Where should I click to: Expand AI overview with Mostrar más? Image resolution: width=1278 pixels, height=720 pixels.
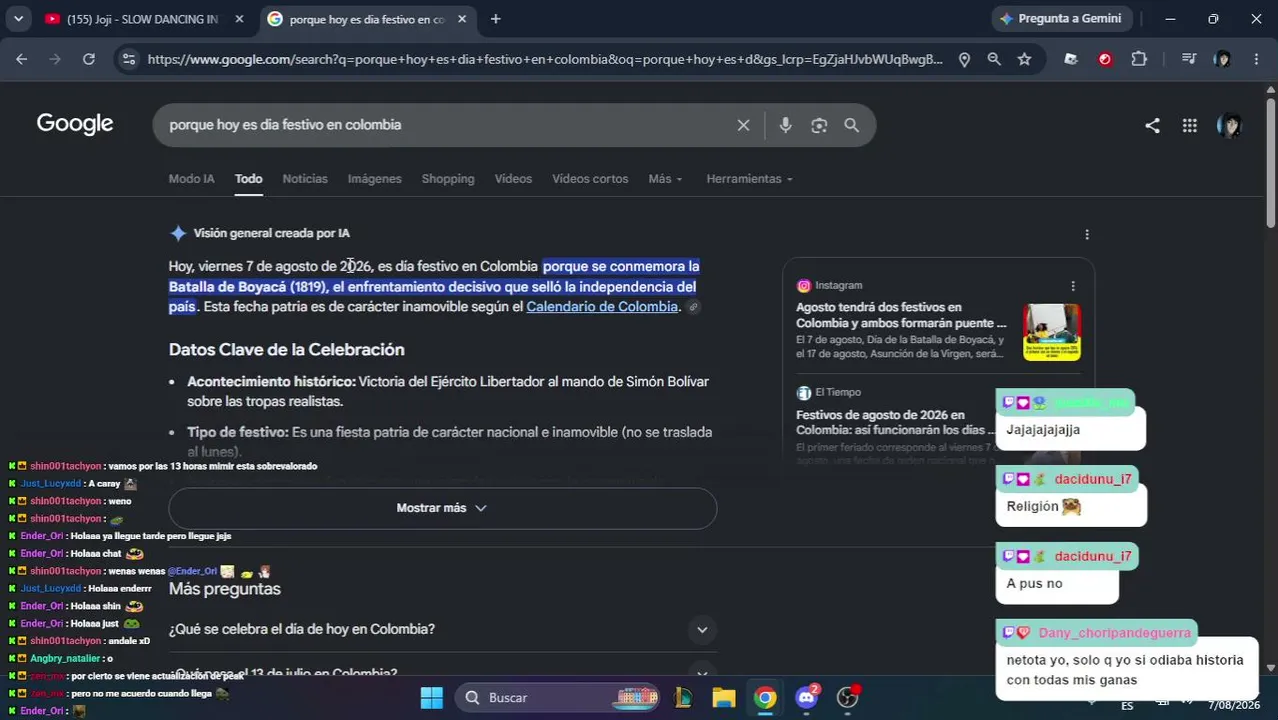pos(442,508)
